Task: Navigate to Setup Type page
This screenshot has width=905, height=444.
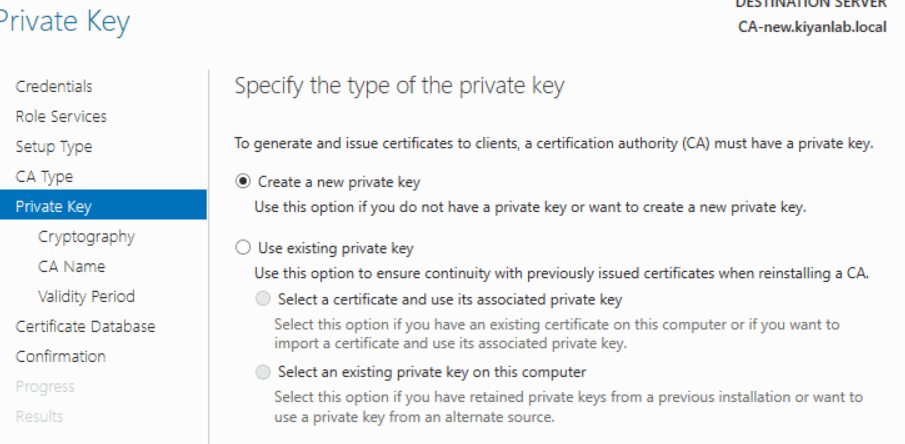Action: pos(54,146)
